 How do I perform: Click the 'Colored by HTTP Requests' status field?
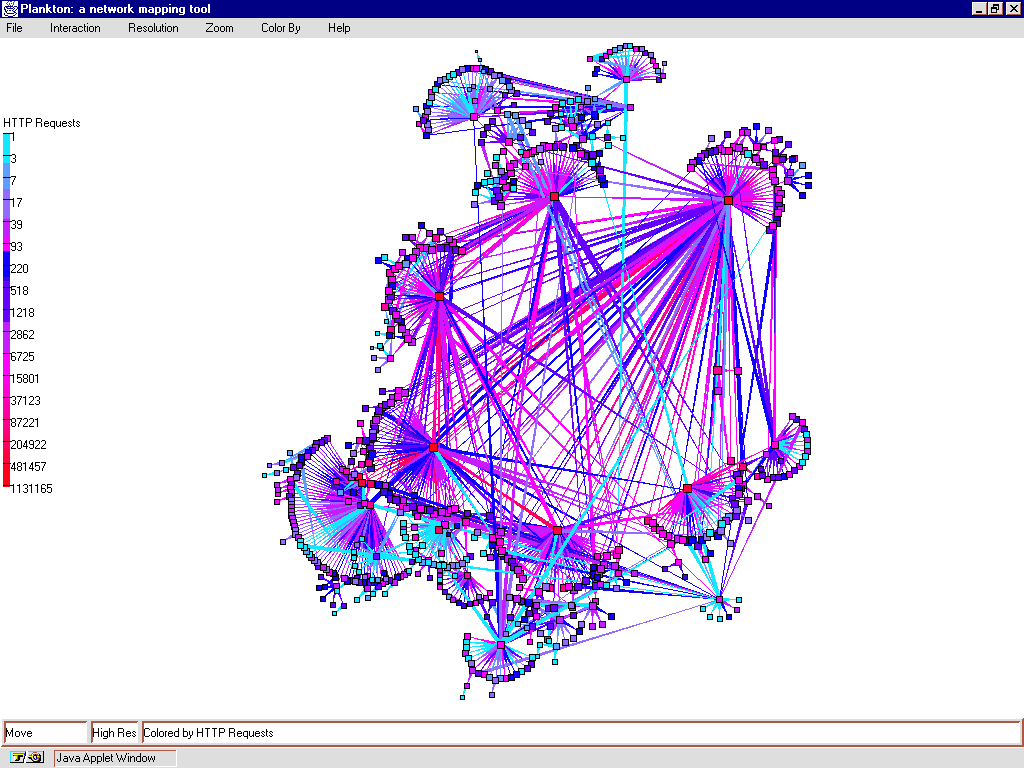[580, 733]
